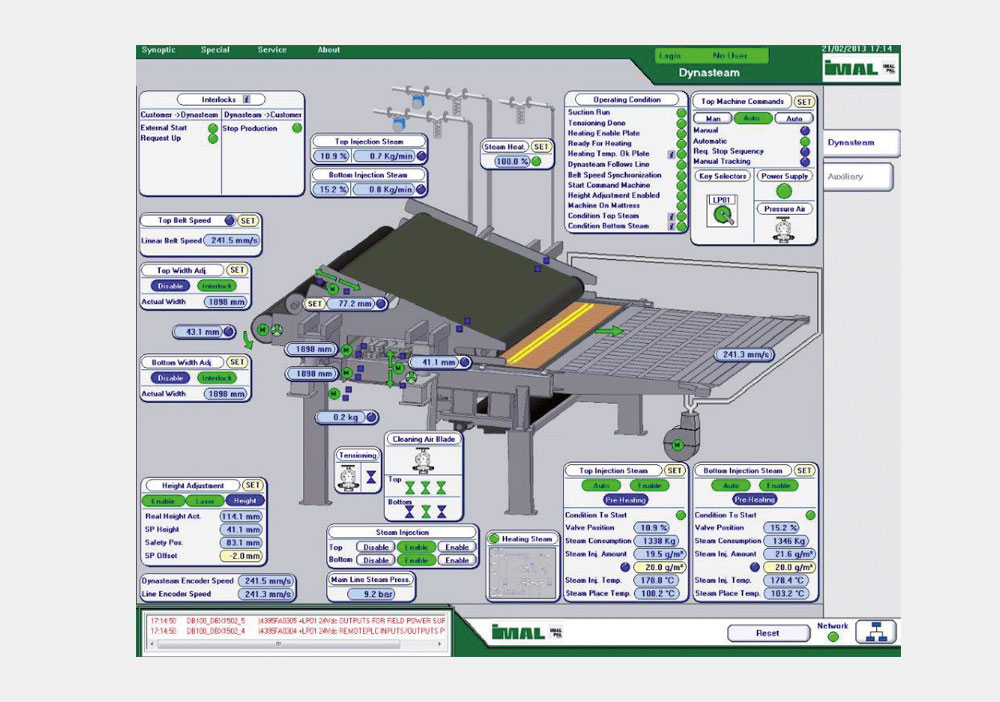Screen dimensions: 1000x702
Task: Click the Cleaning Air Blade gauge icon
Action: pos(421,460)
